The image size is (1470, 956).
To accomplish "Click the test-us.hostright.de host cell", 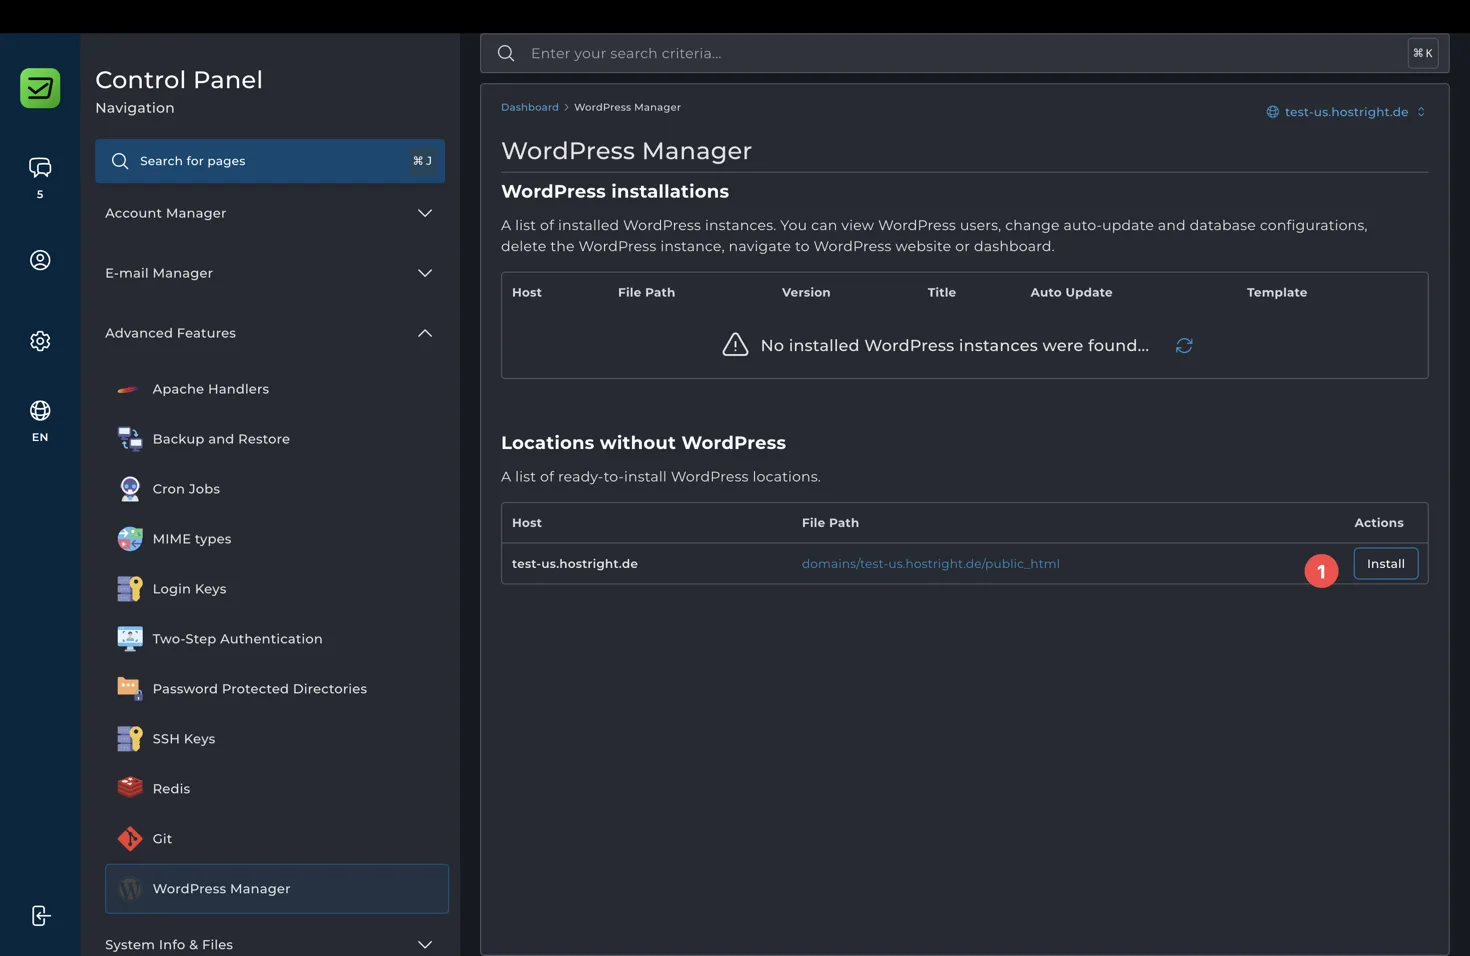I will [575, 564].
